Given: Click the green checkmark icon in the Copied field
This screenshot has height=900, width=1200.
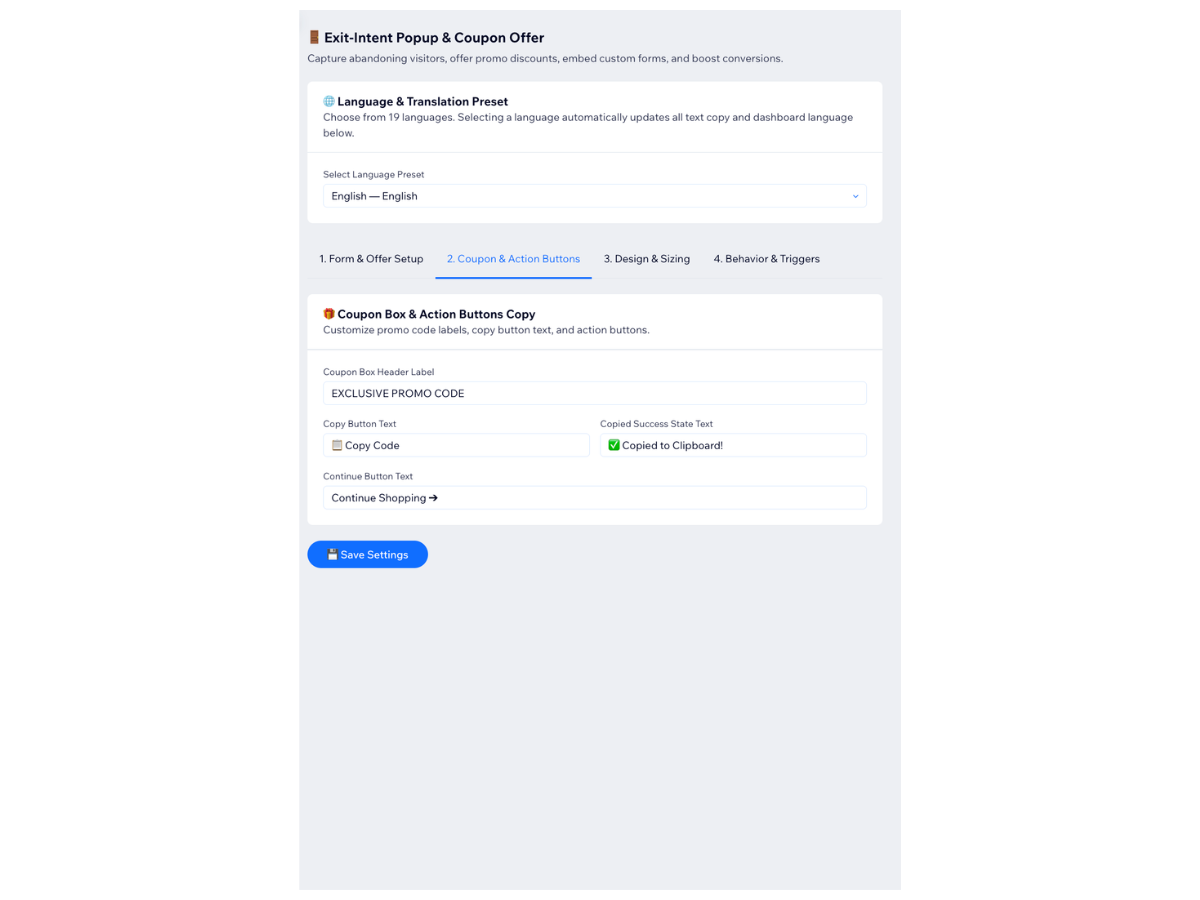Looking at the screenshot, I should tap(614, 445).
